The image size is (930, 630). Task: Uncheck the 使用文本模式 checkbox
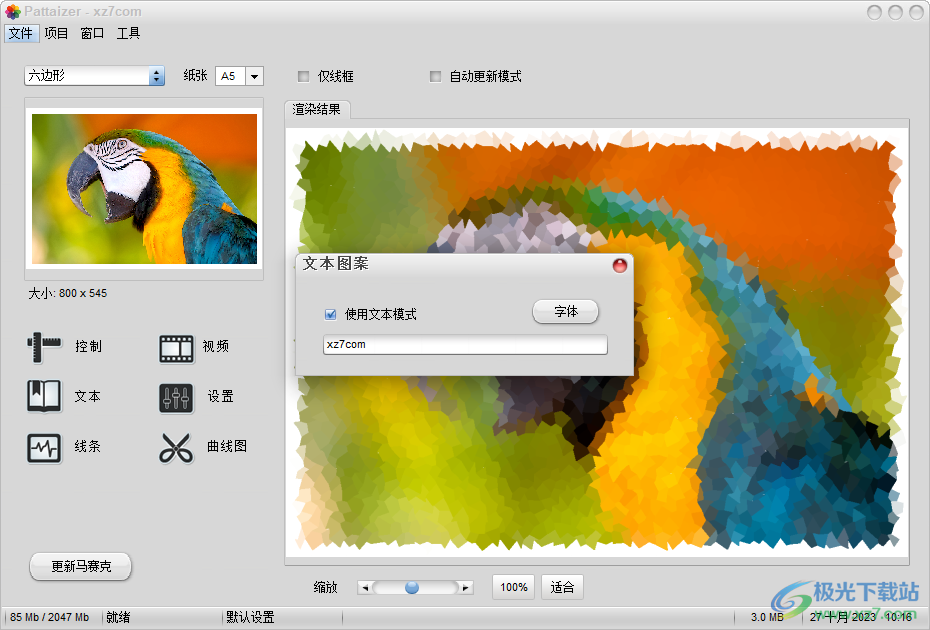(330, 314)
